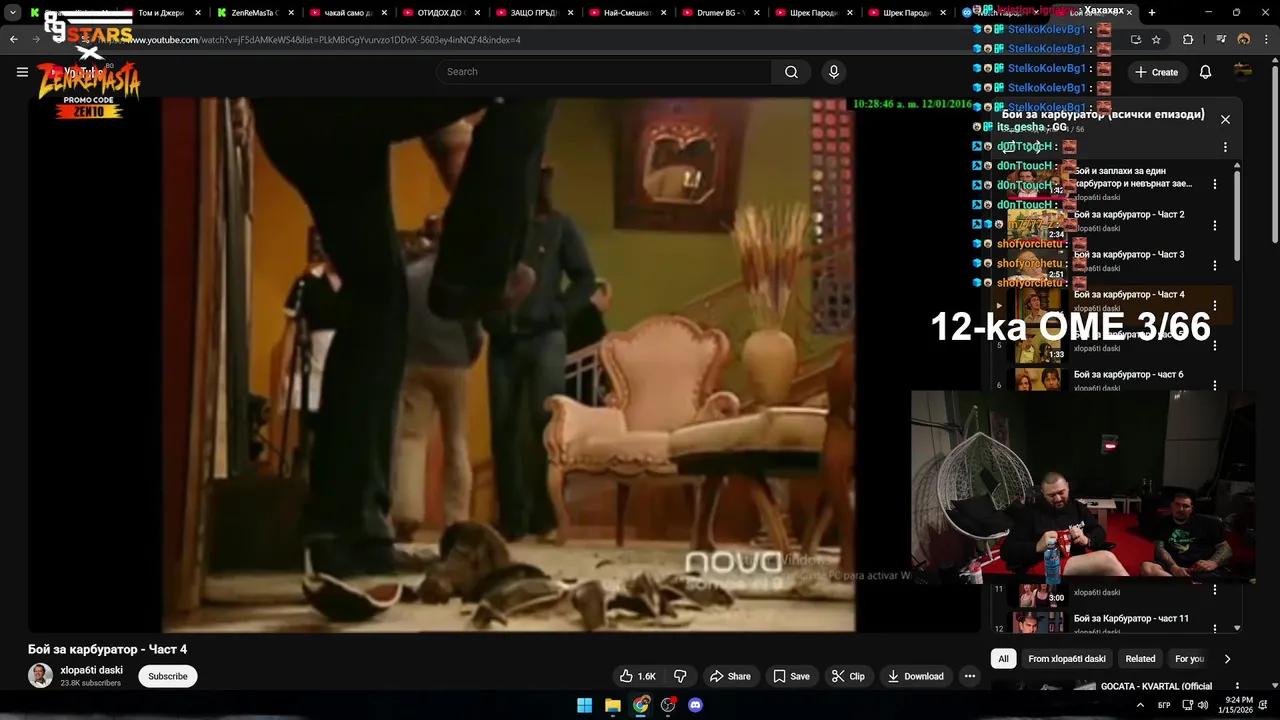Open options for Бой за карбуратор - Част 3
Image resolution: width=1280 pixels, height=720 pixels.
coord(1215,265)
